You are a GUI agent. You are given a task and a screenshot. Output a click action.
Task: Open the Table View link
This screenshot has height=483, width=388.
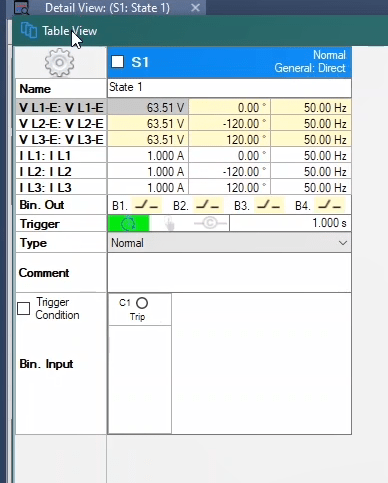pos(69,31)
